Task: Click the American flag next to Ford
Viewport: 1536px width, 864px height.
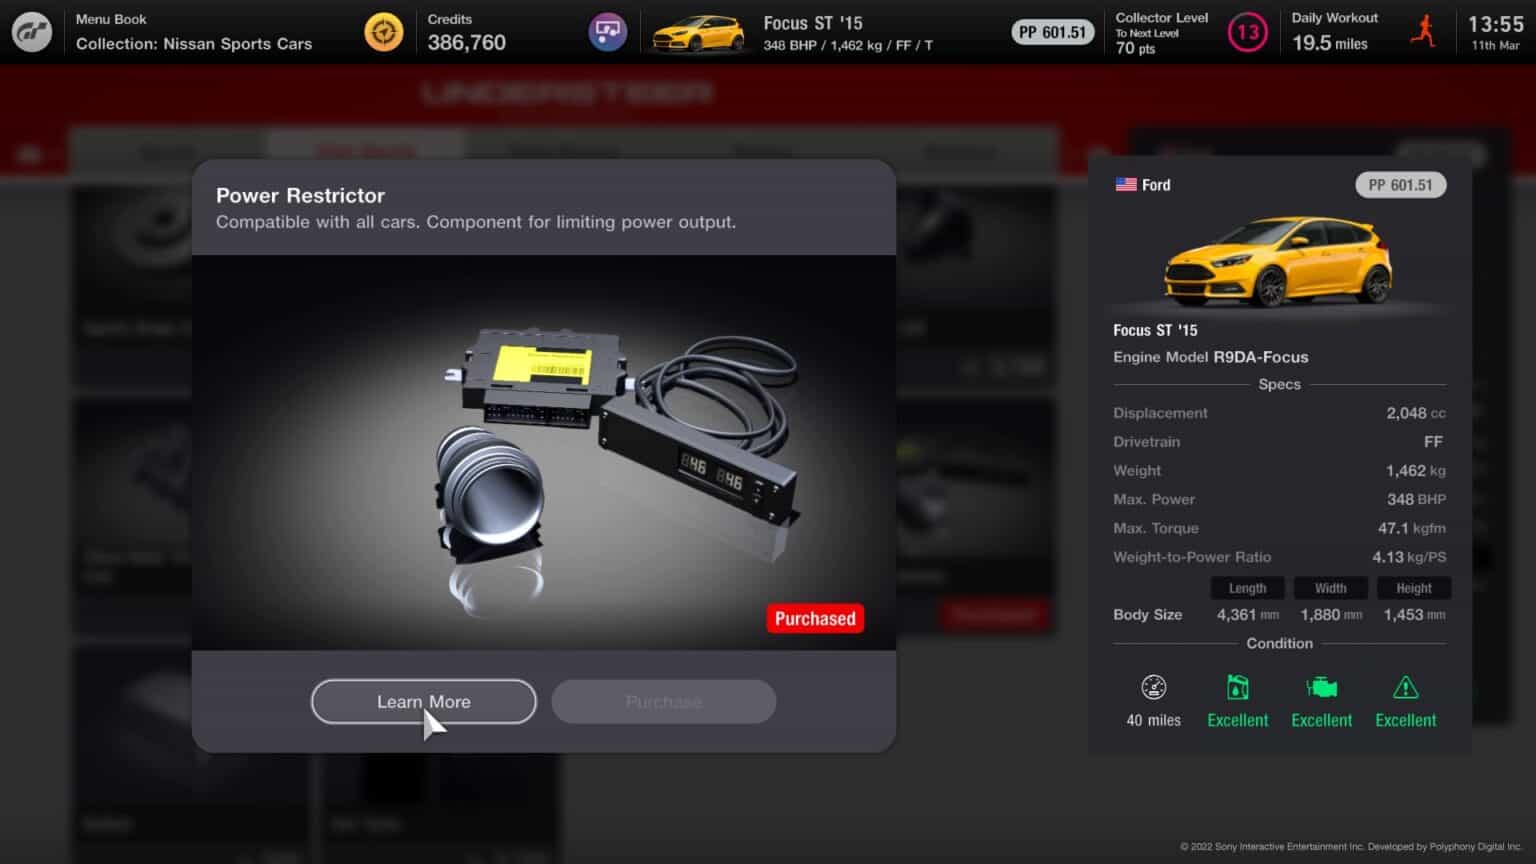Action: click(1126, 183)
